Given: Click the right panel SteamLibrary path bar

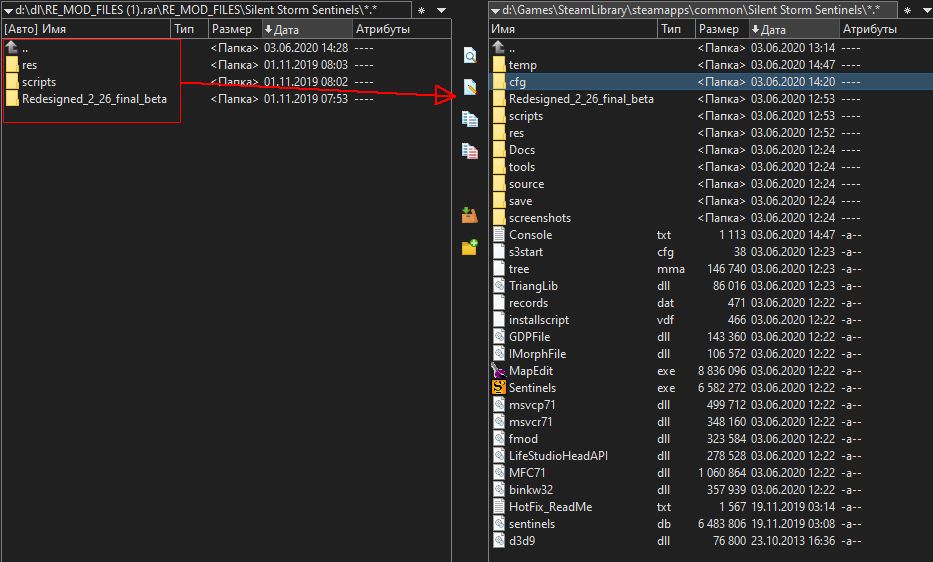Looking at the screenshot, I should coord(691,10).
